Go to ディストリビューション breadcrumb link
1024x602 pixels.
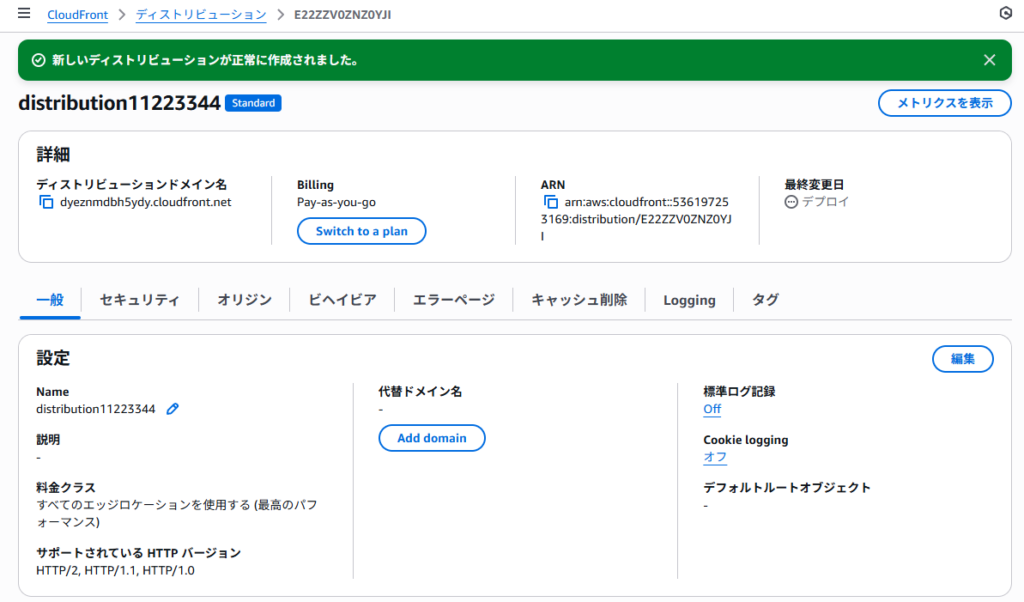pos(201,15)
